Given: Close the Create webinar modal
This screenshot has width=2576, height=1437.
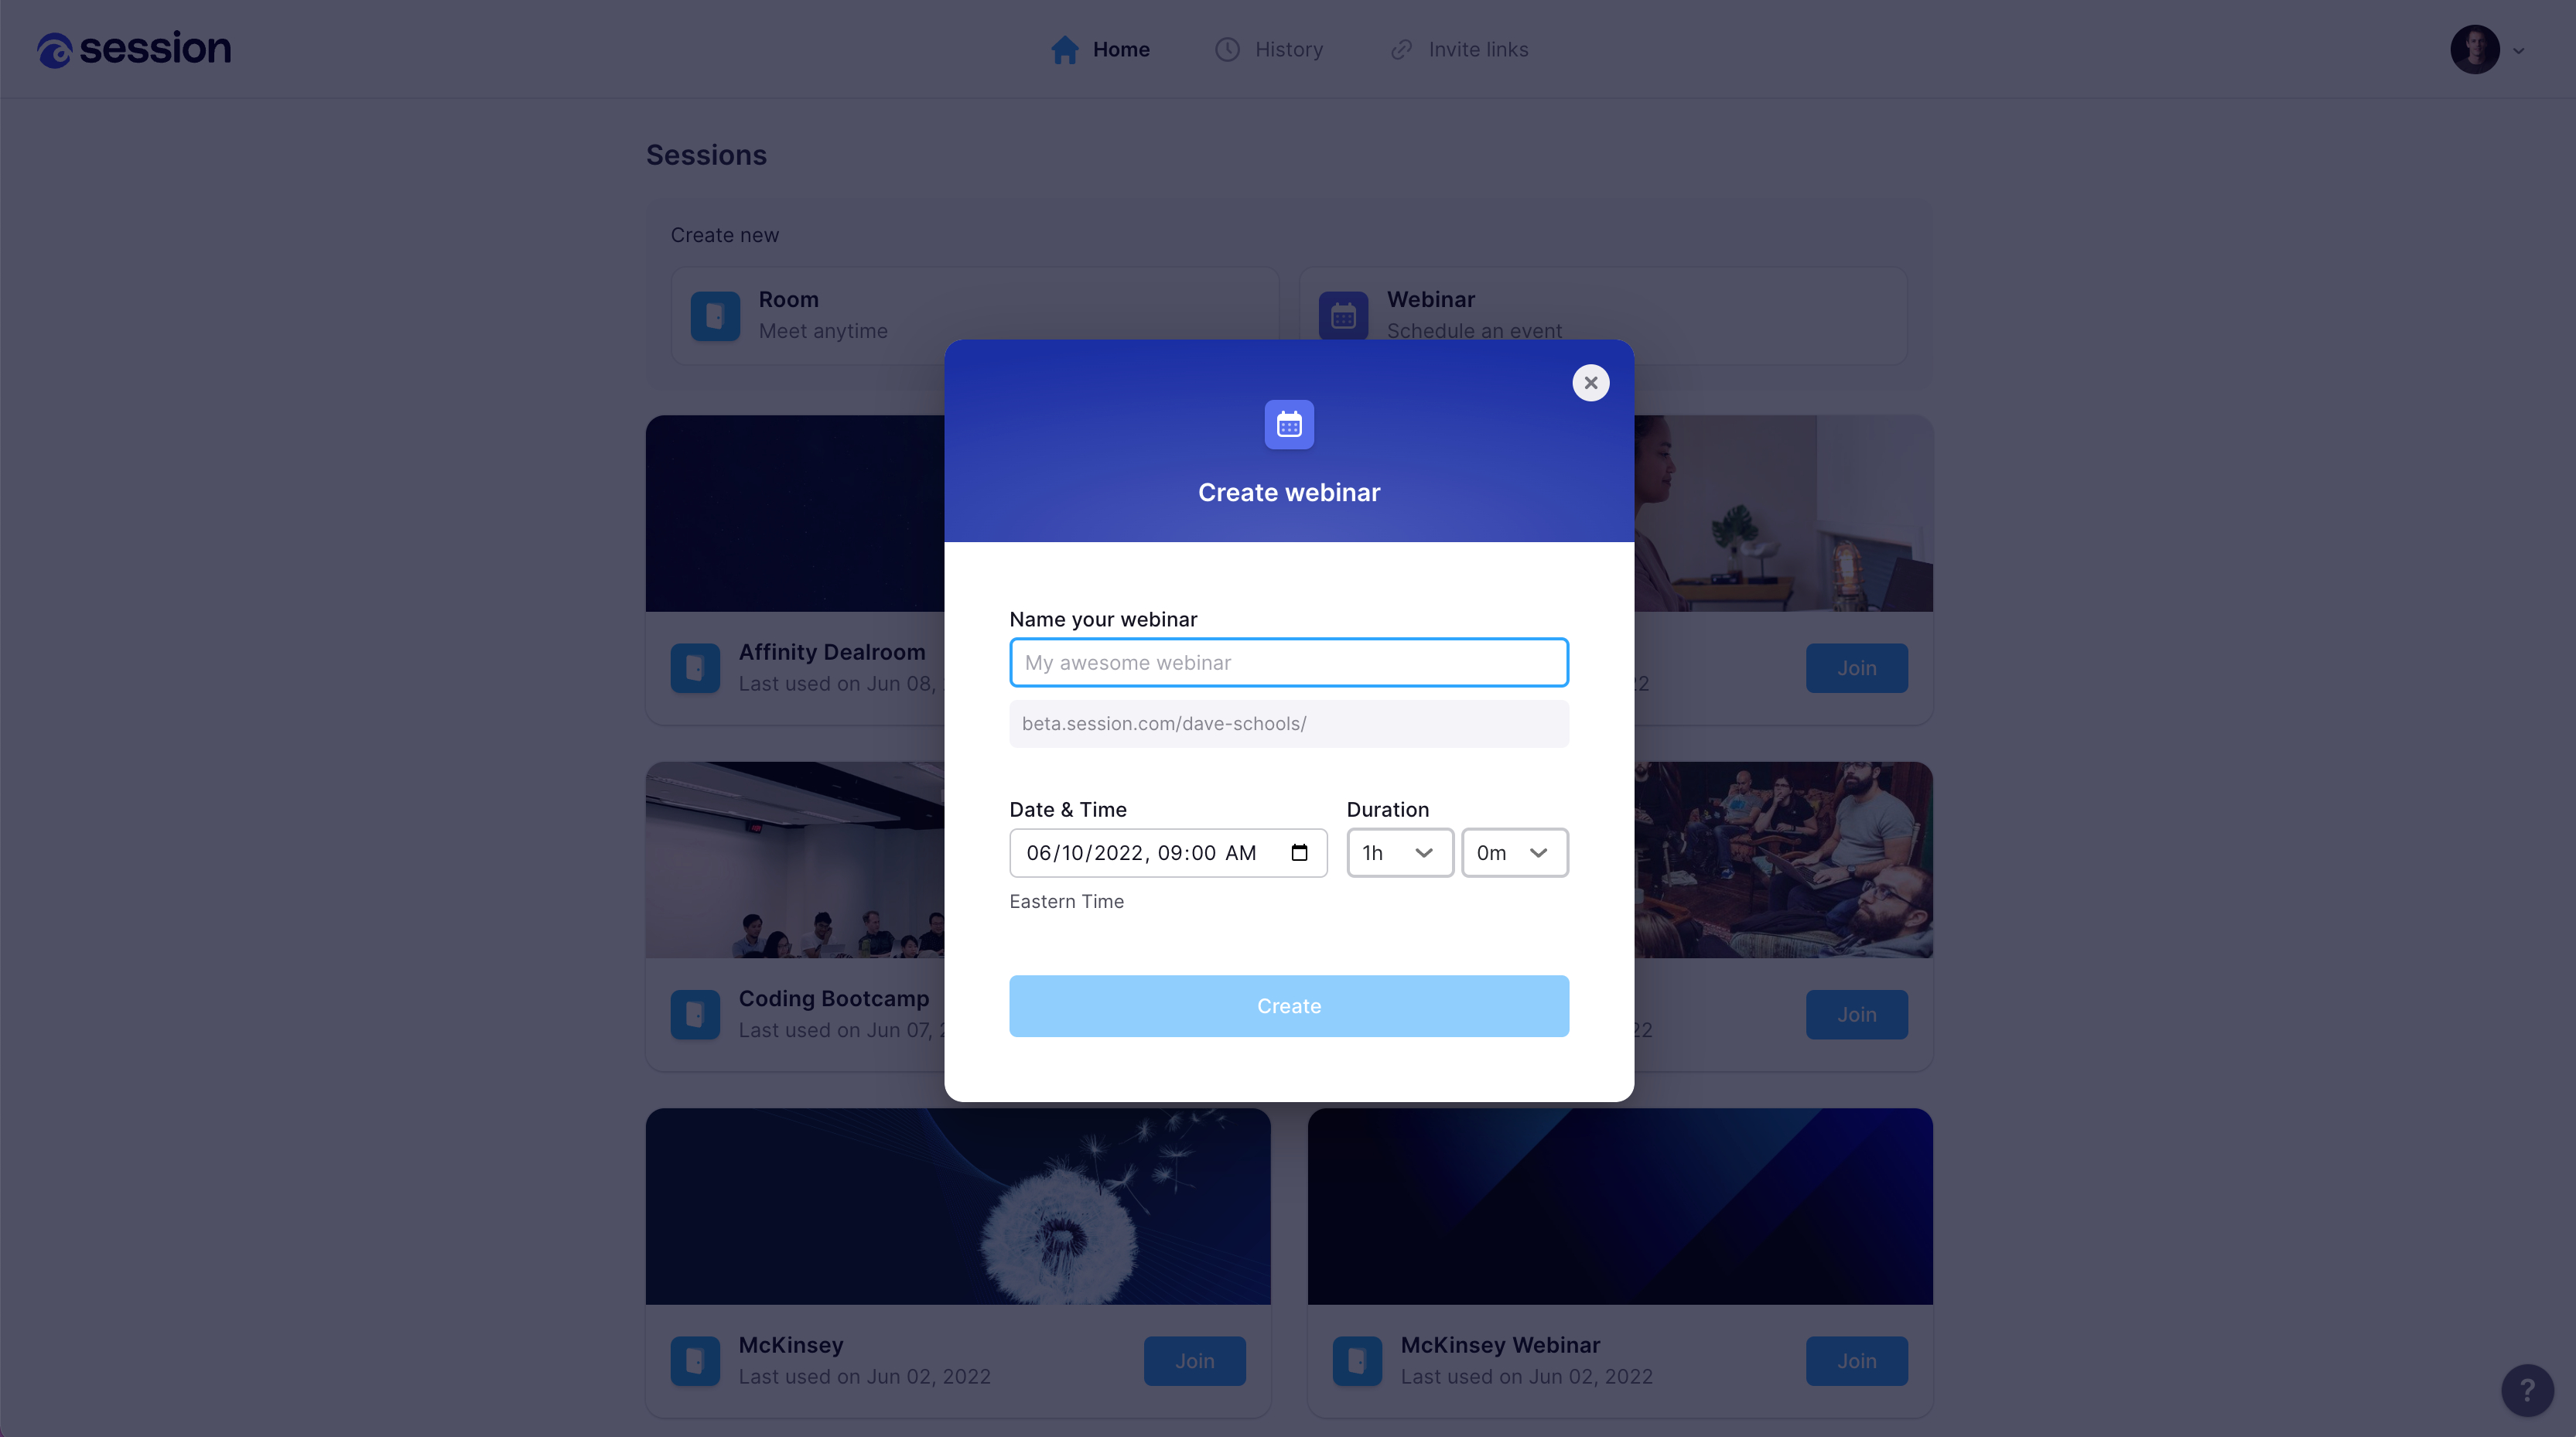Looking at the screenshot, I should tap(1590, 382).
